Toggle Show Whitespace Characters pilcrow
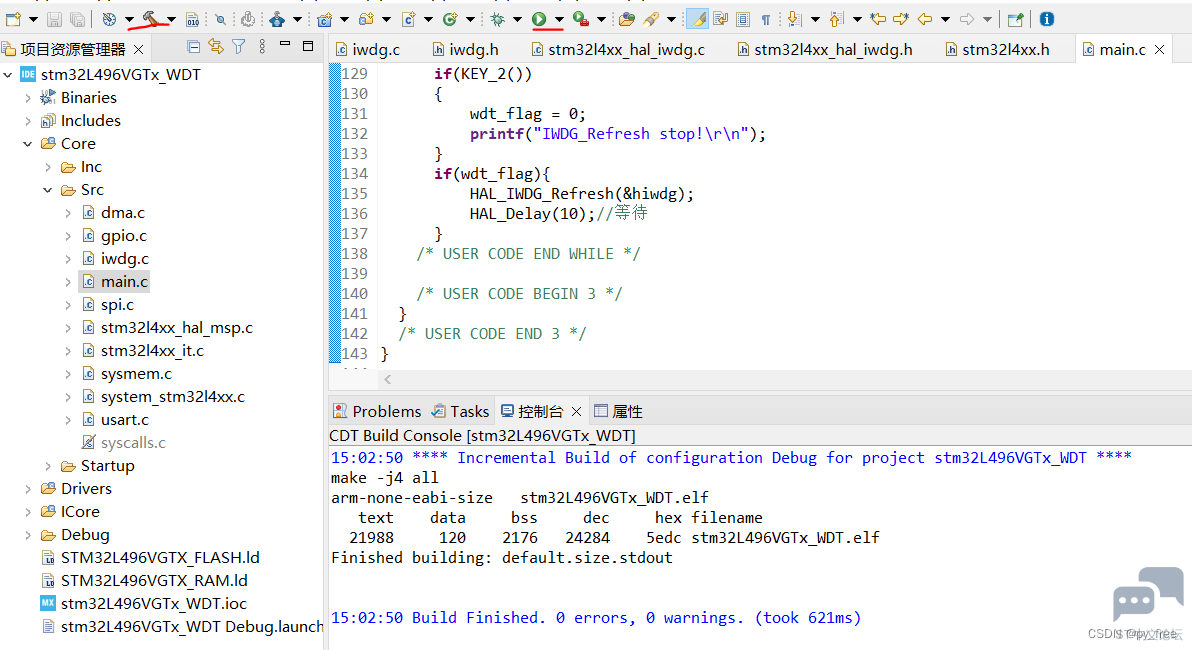The image size is (1192, 650). tap(766, 19)
